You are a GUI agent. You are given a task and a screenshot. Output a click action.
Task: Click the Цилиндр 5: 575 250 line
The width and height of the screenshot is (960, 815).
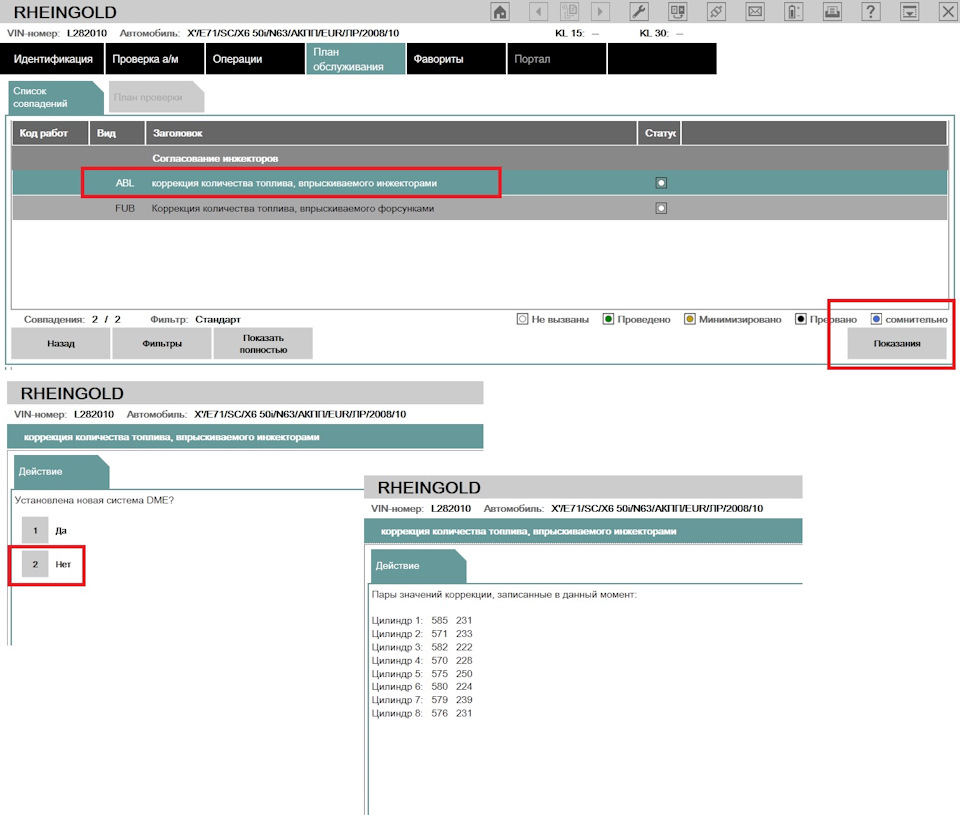pos(422,674)
